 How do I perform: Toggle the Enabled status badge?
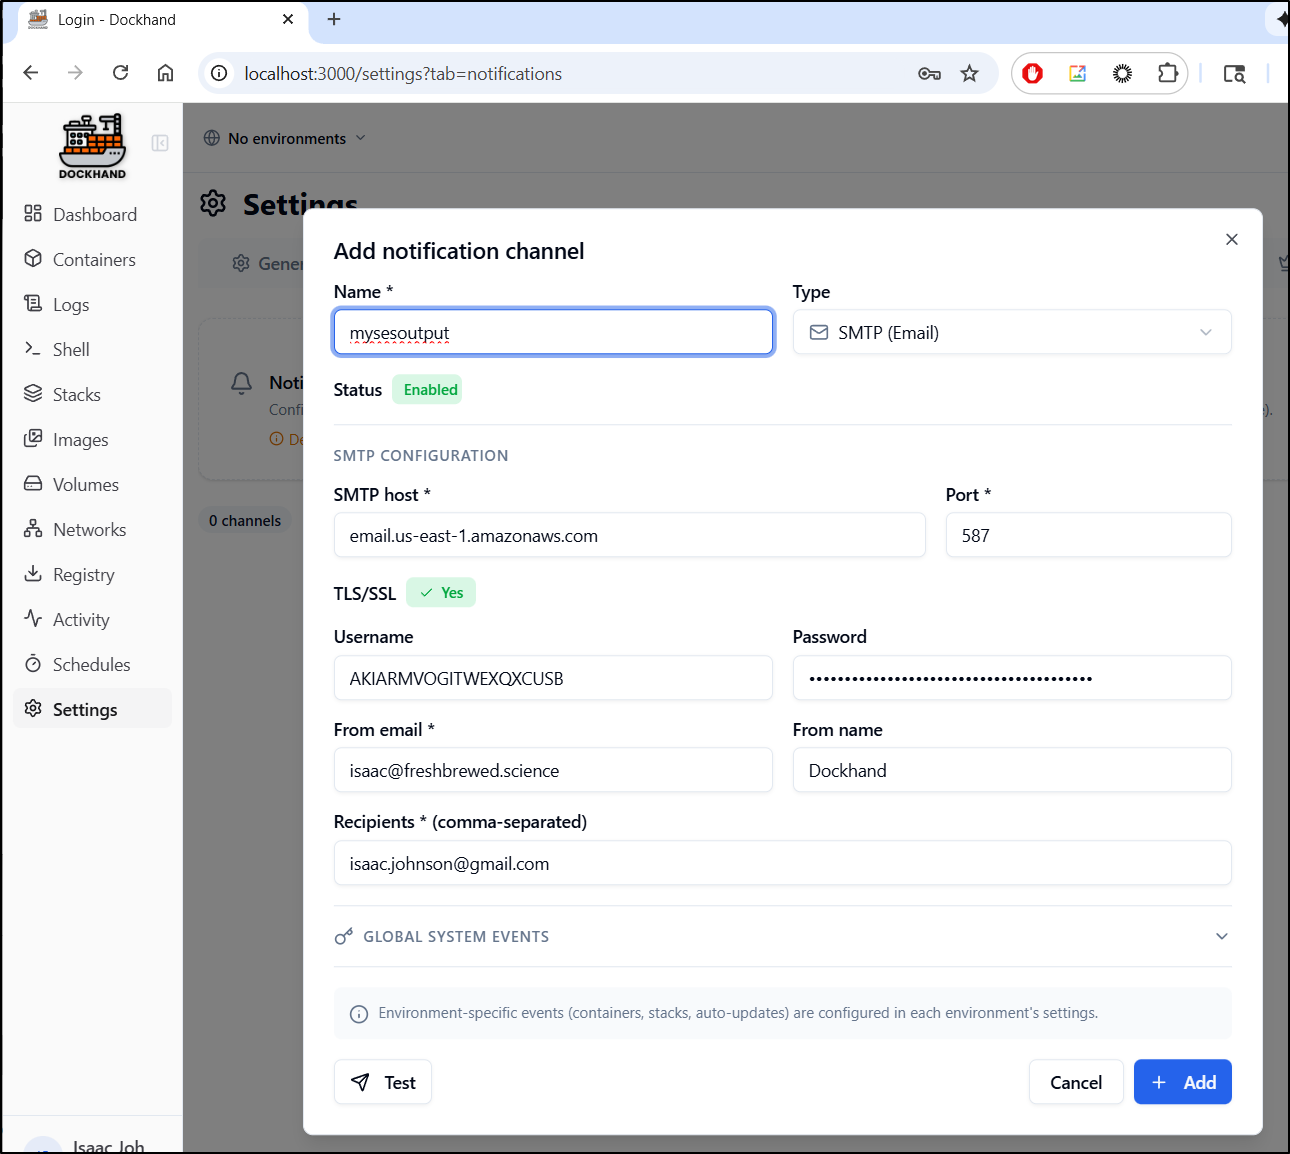click(x=430, y=390)
